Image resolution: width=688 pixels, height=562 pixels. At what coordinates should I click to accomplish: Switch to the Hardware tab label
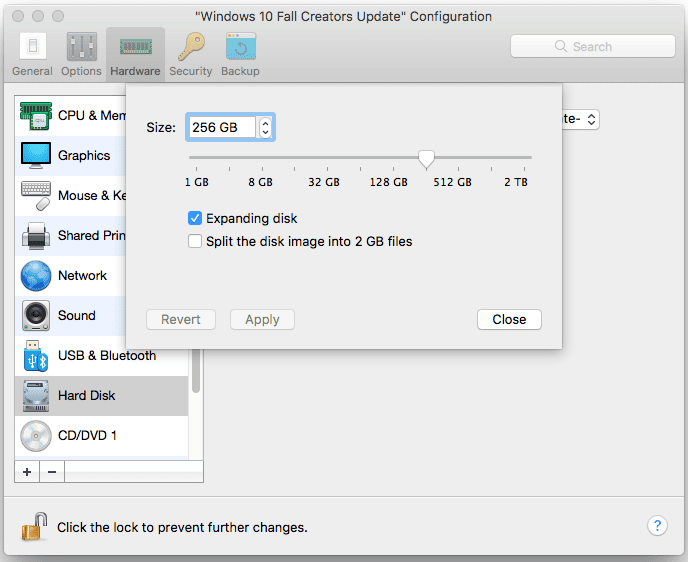point(135,71)
